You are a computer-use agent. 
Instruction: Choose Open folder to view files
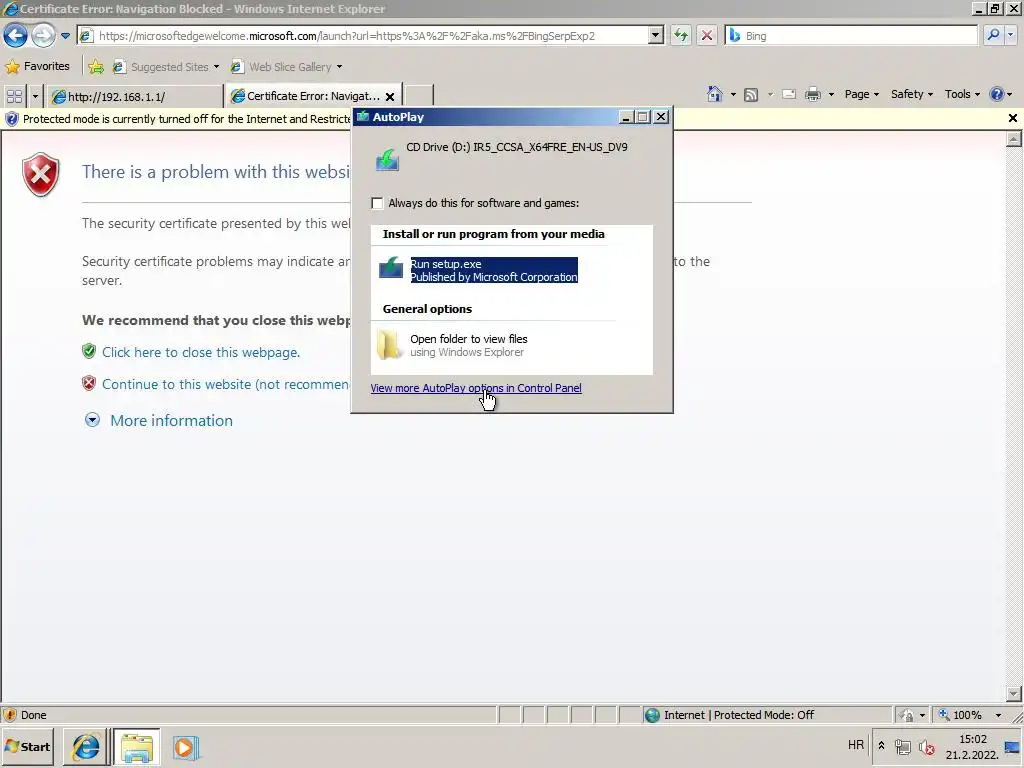[x=468, y=345]
